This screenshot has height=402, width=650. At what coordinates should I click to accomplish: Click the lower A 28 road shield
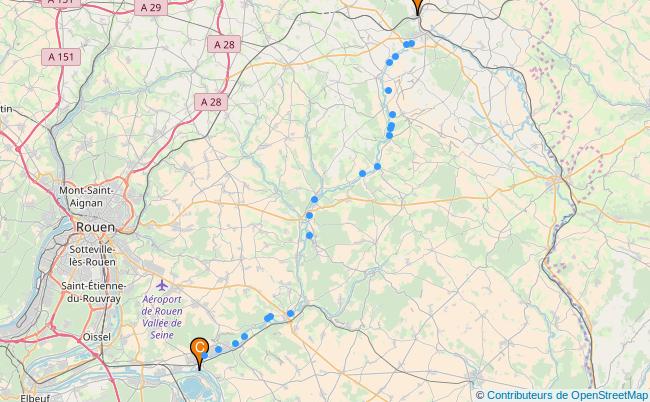tap(211, 102)
